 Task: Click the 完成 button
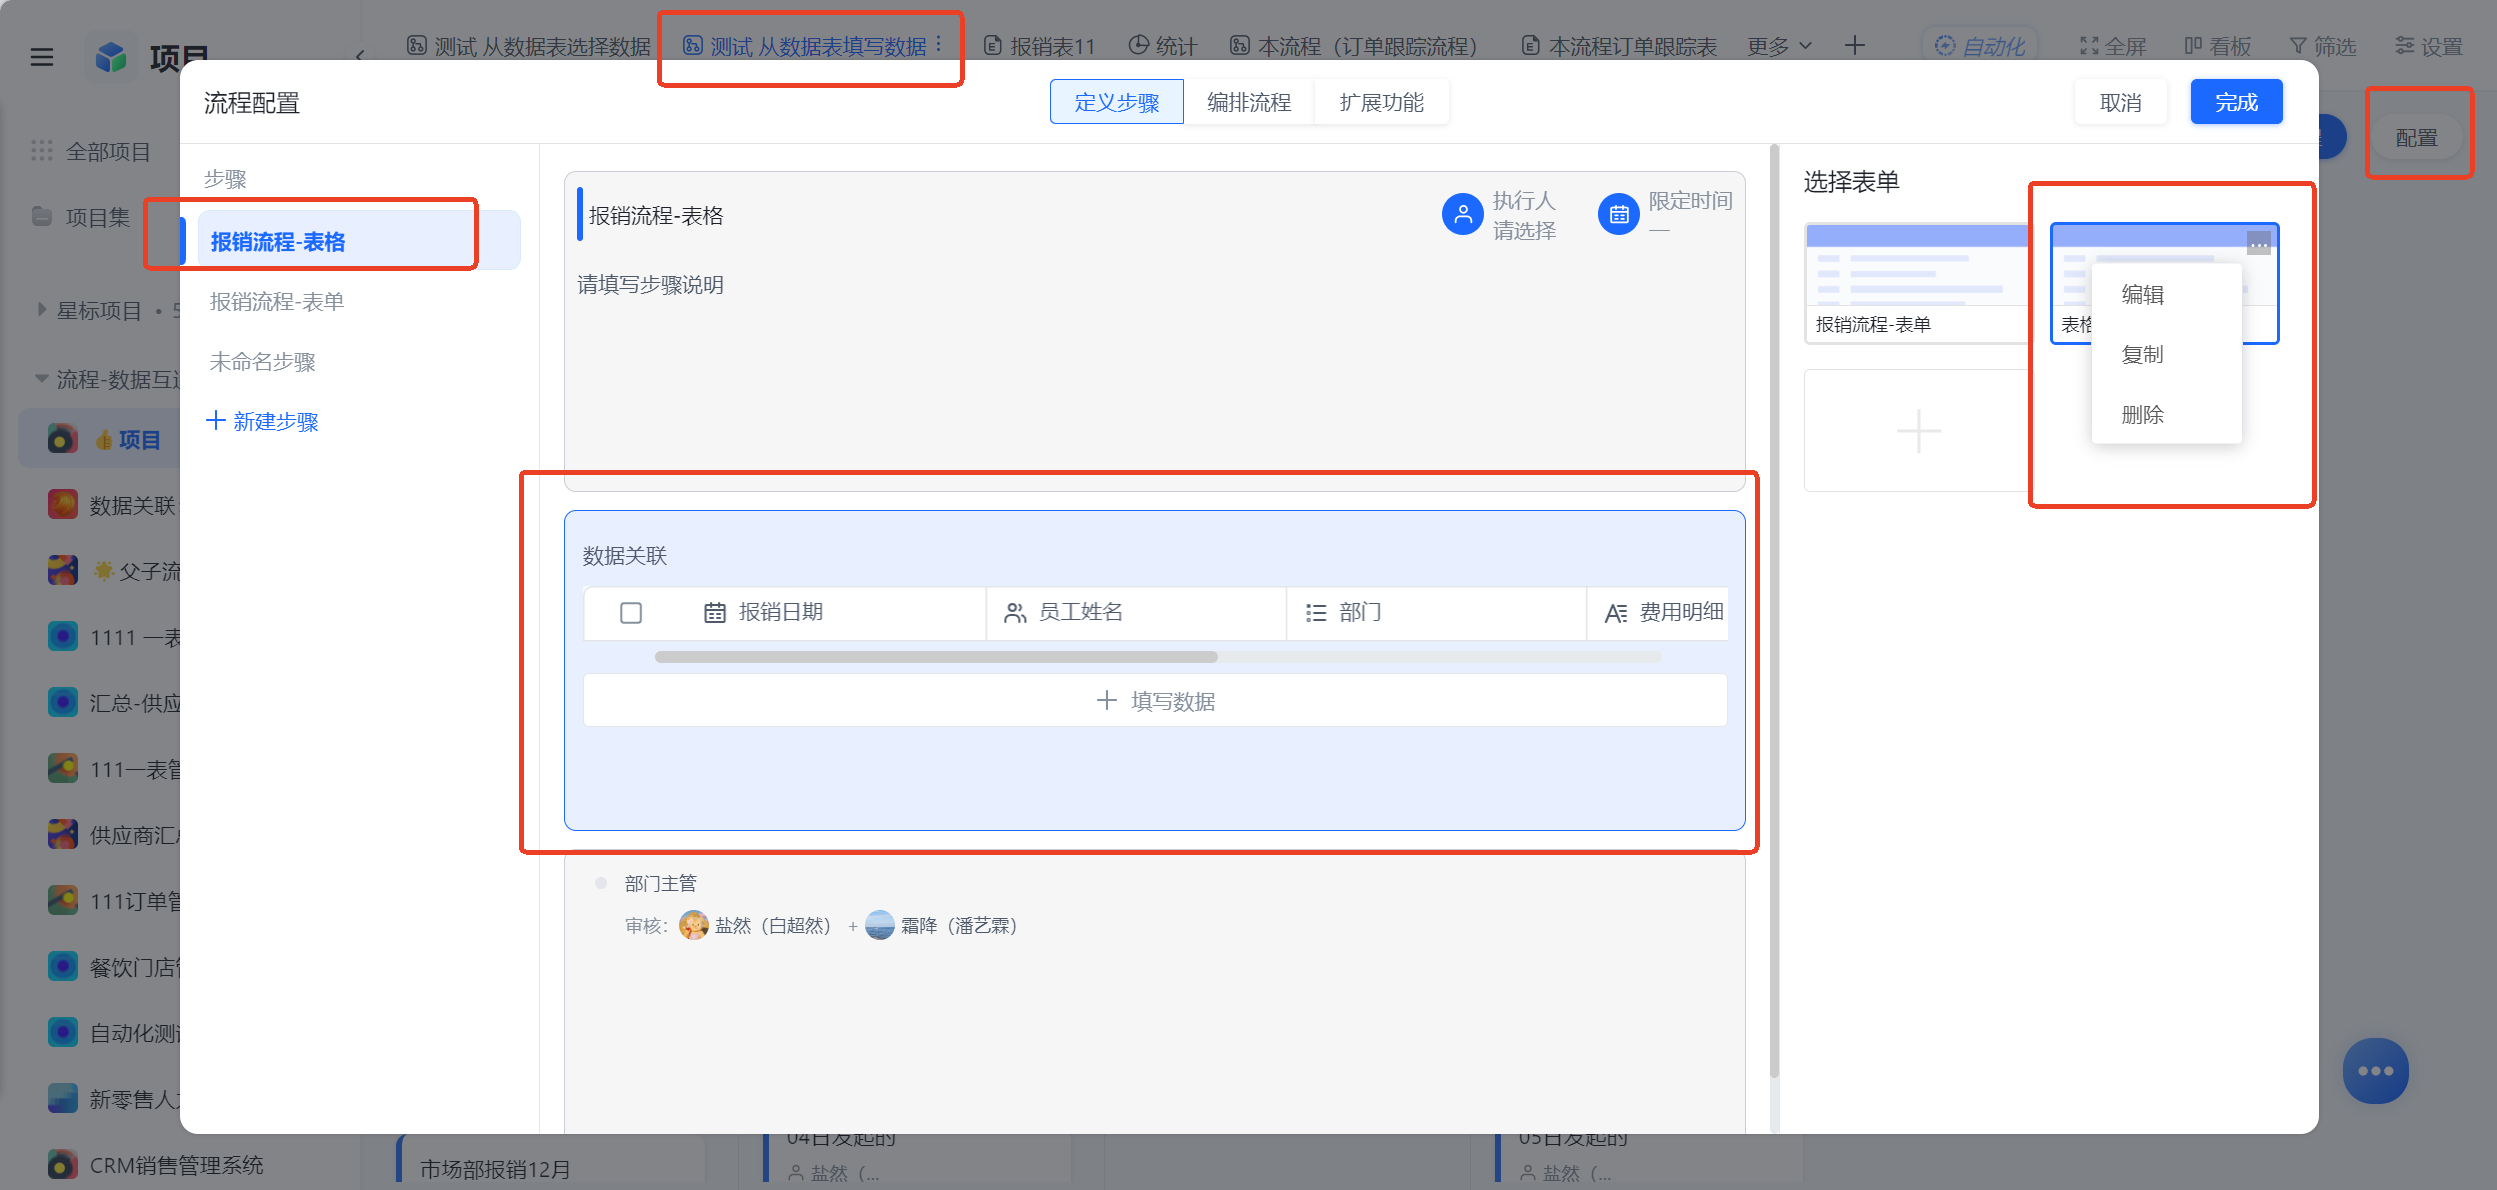2236,102
